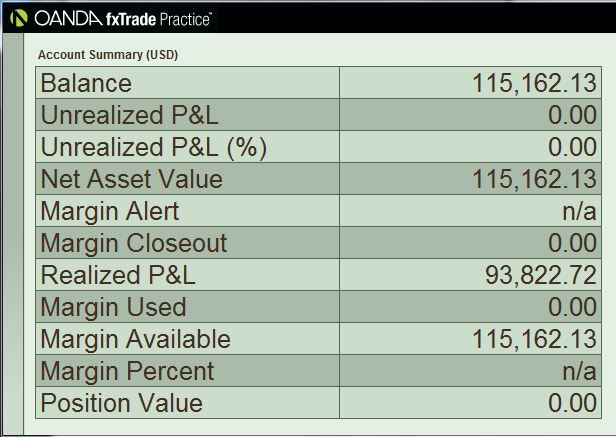
Task: Click the Margin Alert row label
Action: click(110, 211)
